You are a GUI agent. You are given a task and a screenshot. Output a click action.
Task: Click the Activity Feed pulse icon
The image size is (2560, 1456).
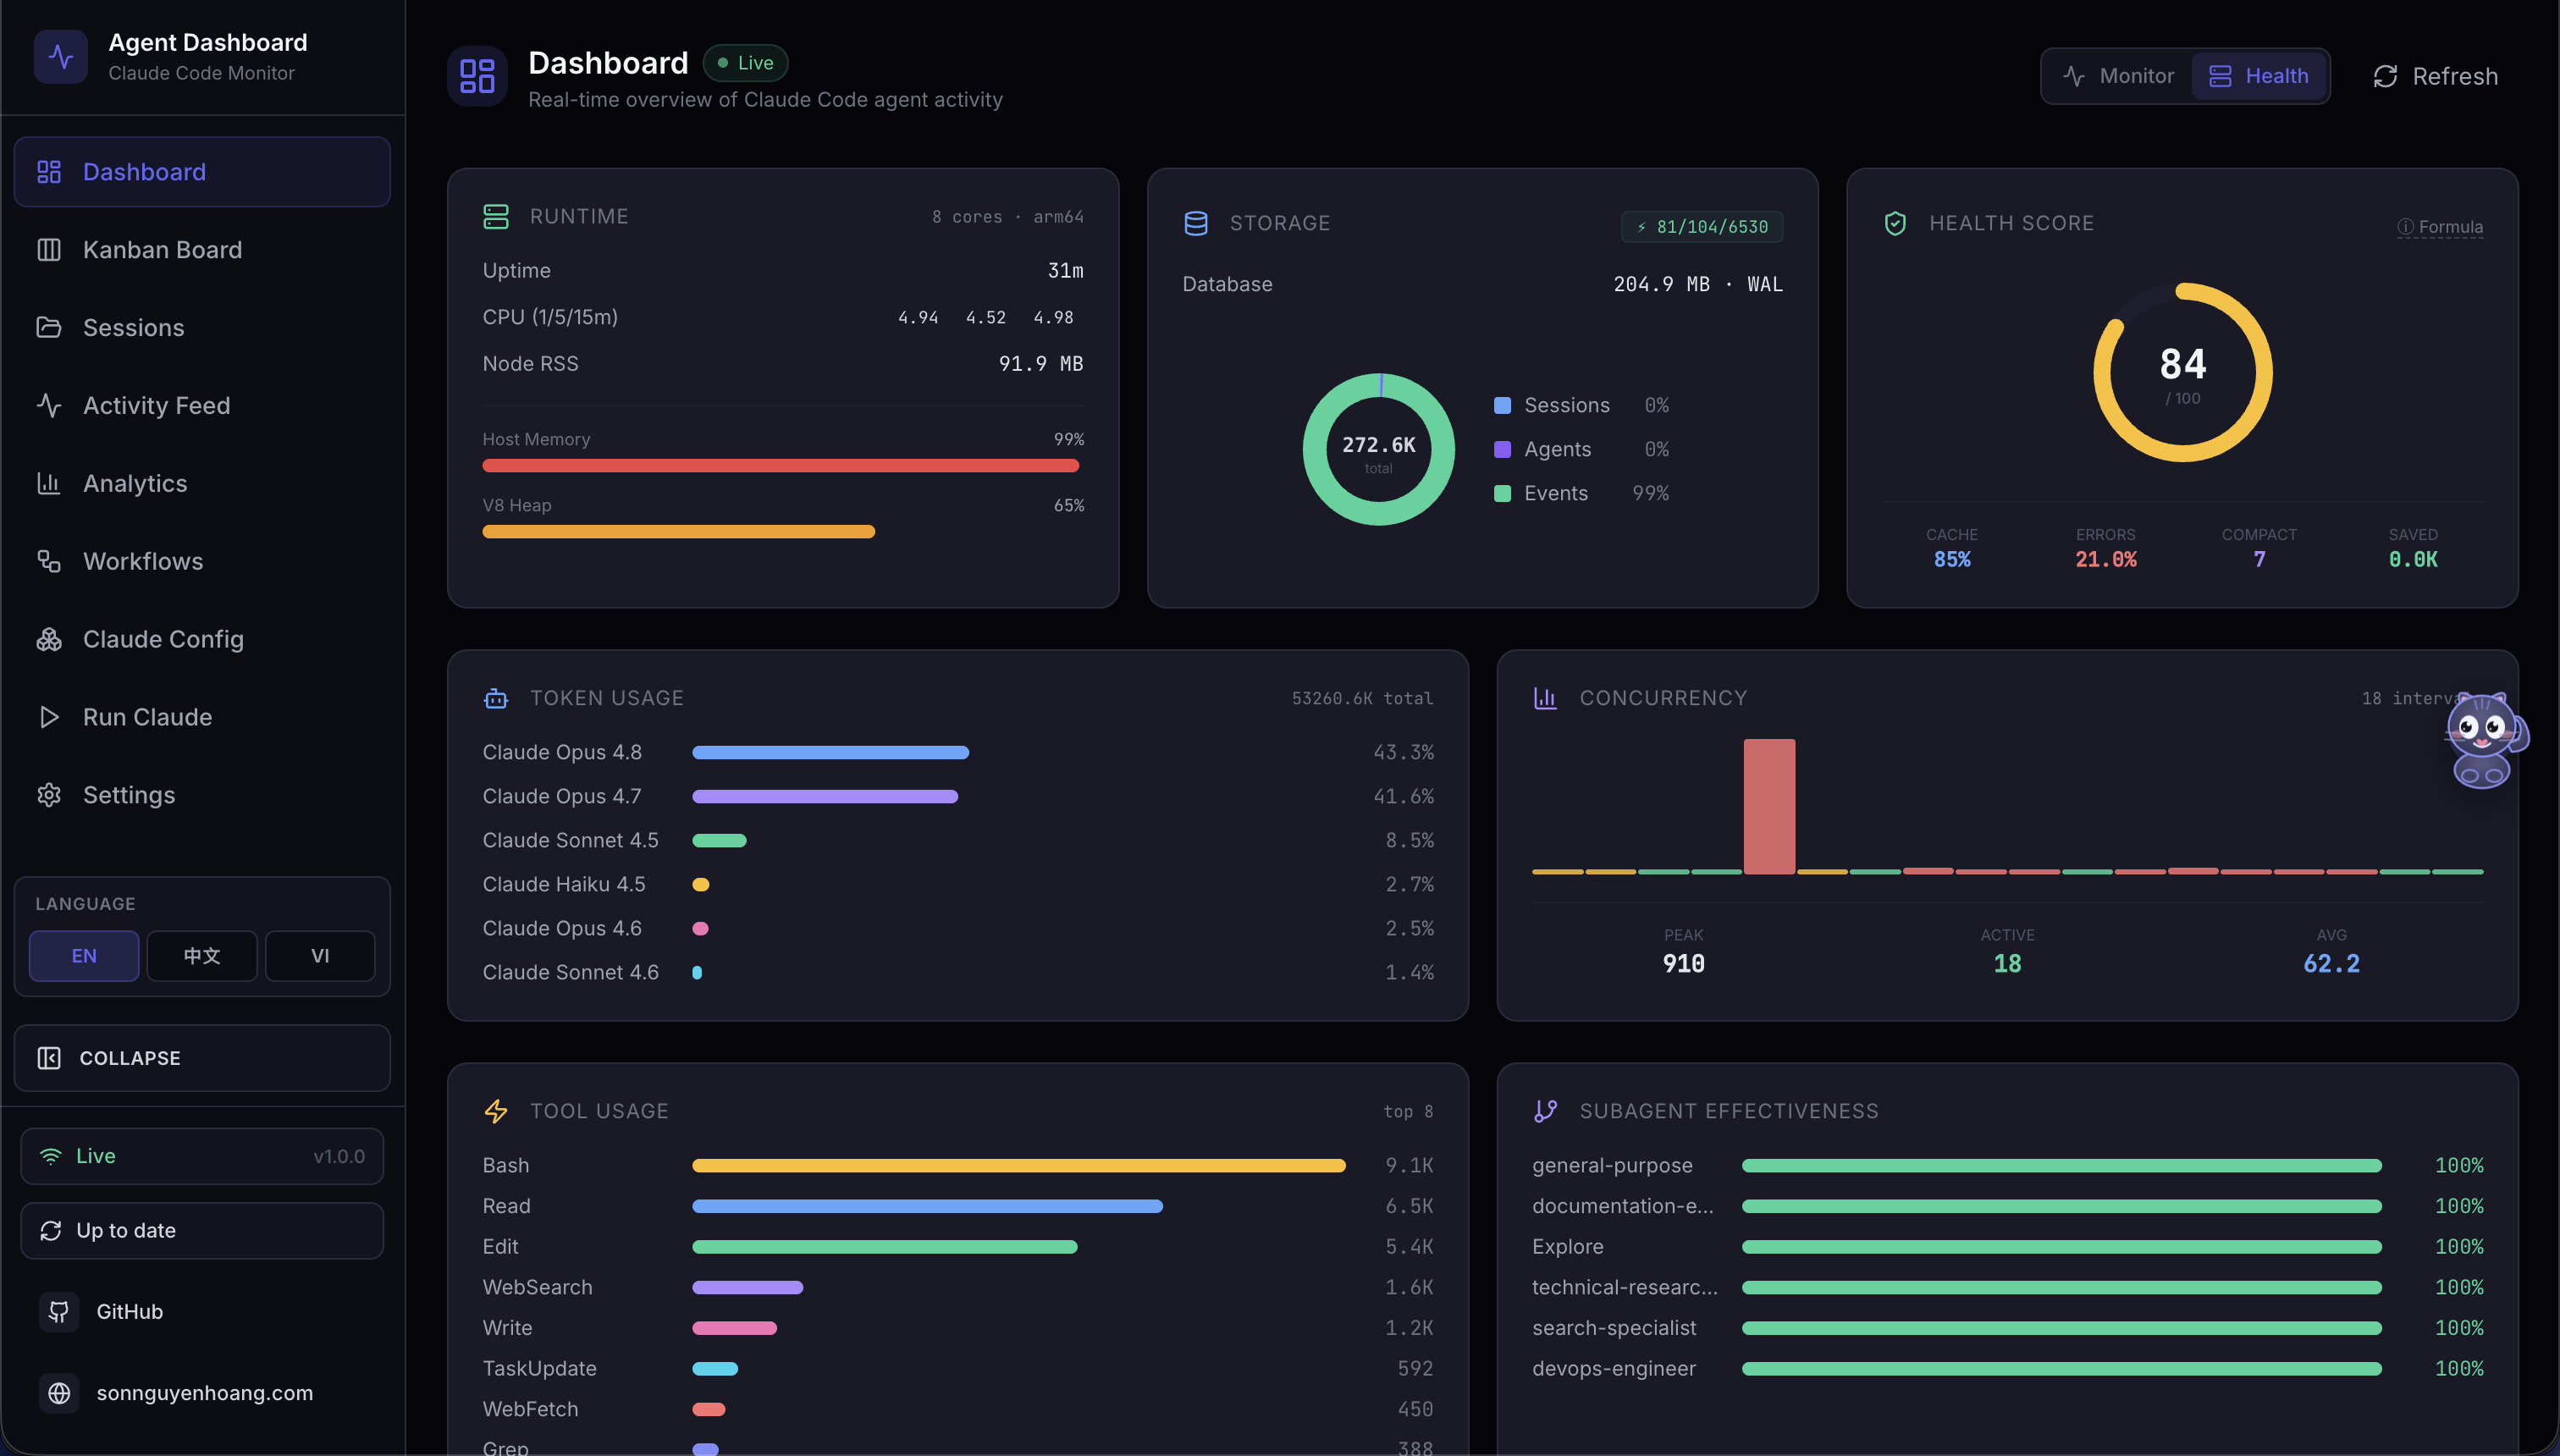(49, 406)
